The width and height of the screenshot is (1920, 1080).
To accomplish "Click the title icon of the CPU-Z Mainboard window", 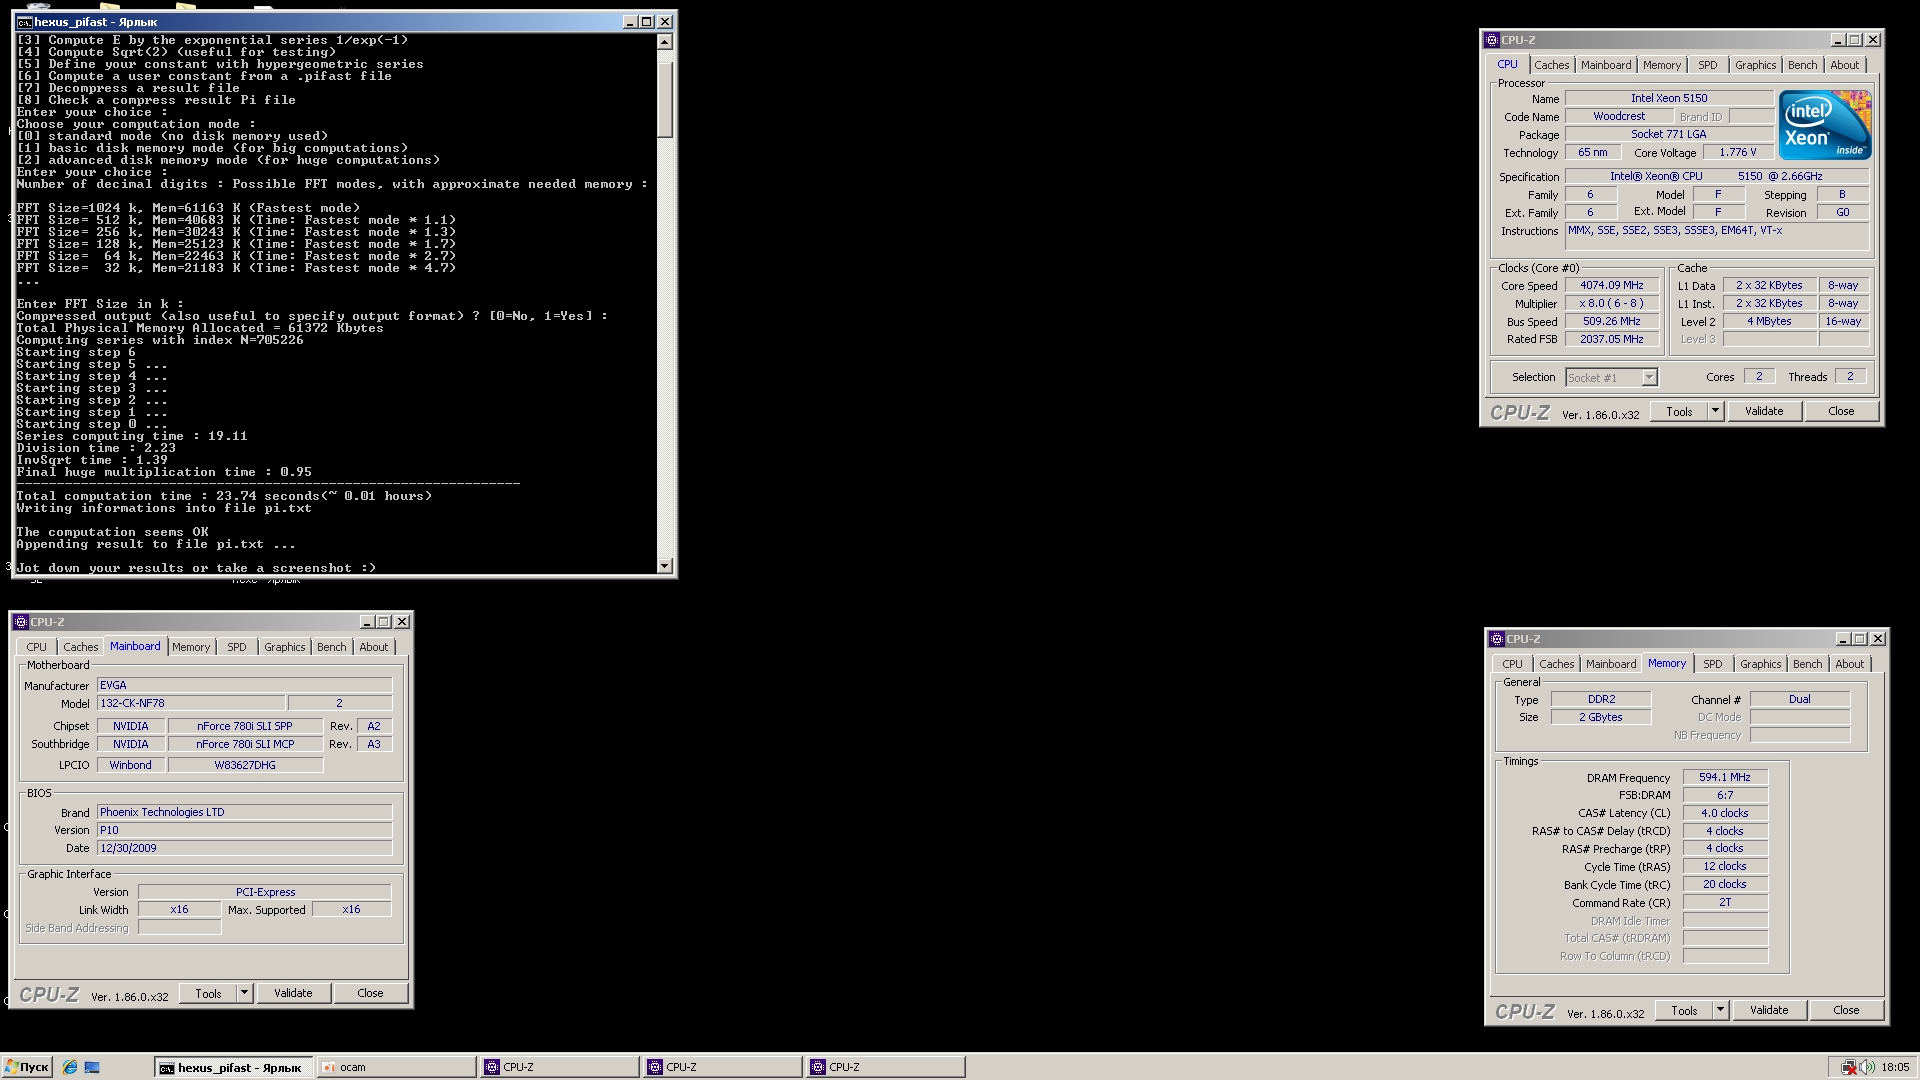I will pyautogui.click(x=21, y=622).
